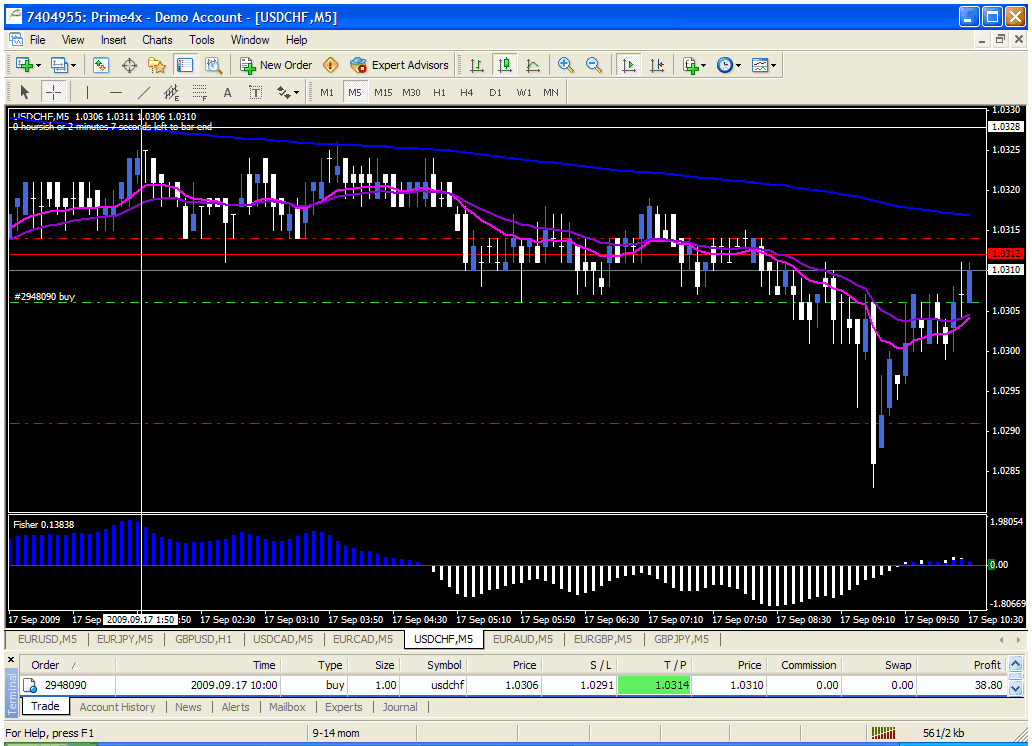Select the Vertical Line drawing tool
This screenshot has height=746, width=1032.
click(87, 93)
